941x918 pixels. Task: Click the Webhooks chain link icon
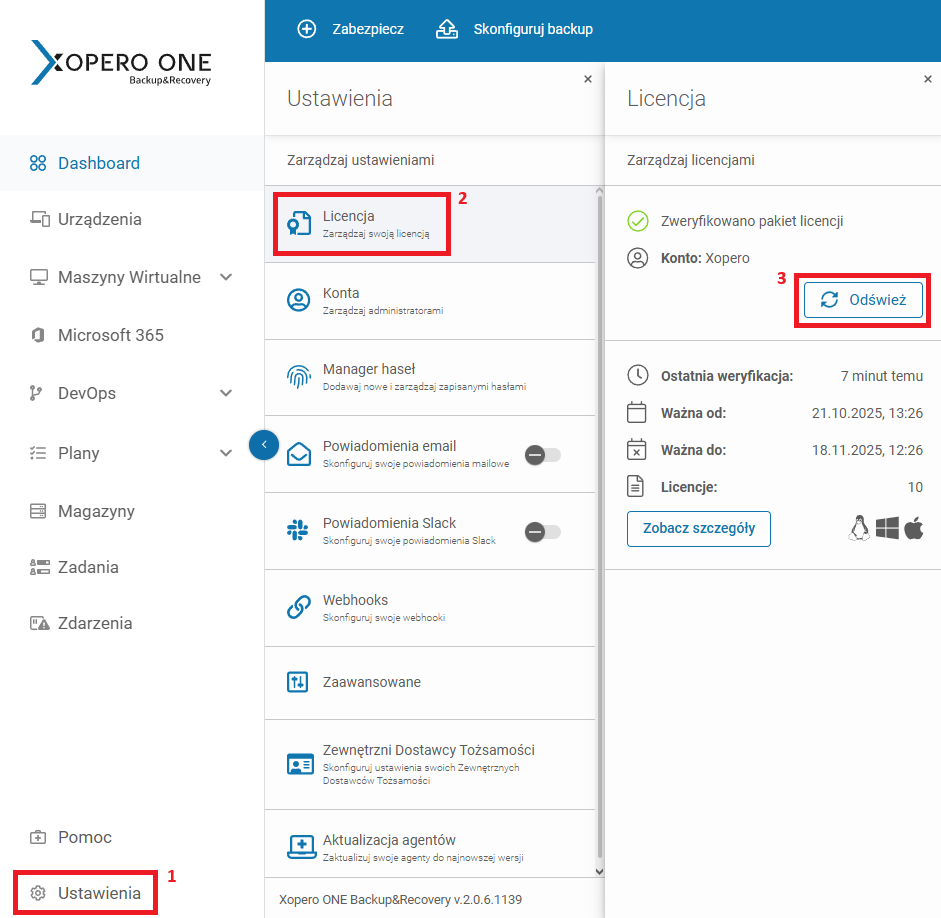pos(298,607)
